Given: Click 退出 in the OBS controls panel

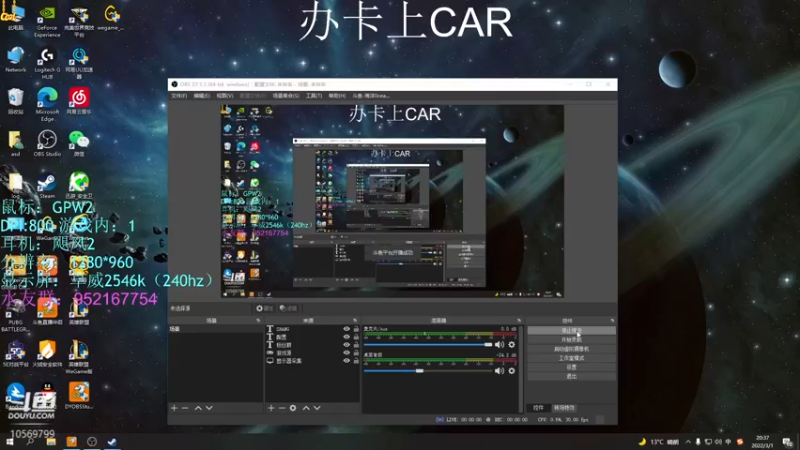Looking at the screenshot, I should point(571,377).
